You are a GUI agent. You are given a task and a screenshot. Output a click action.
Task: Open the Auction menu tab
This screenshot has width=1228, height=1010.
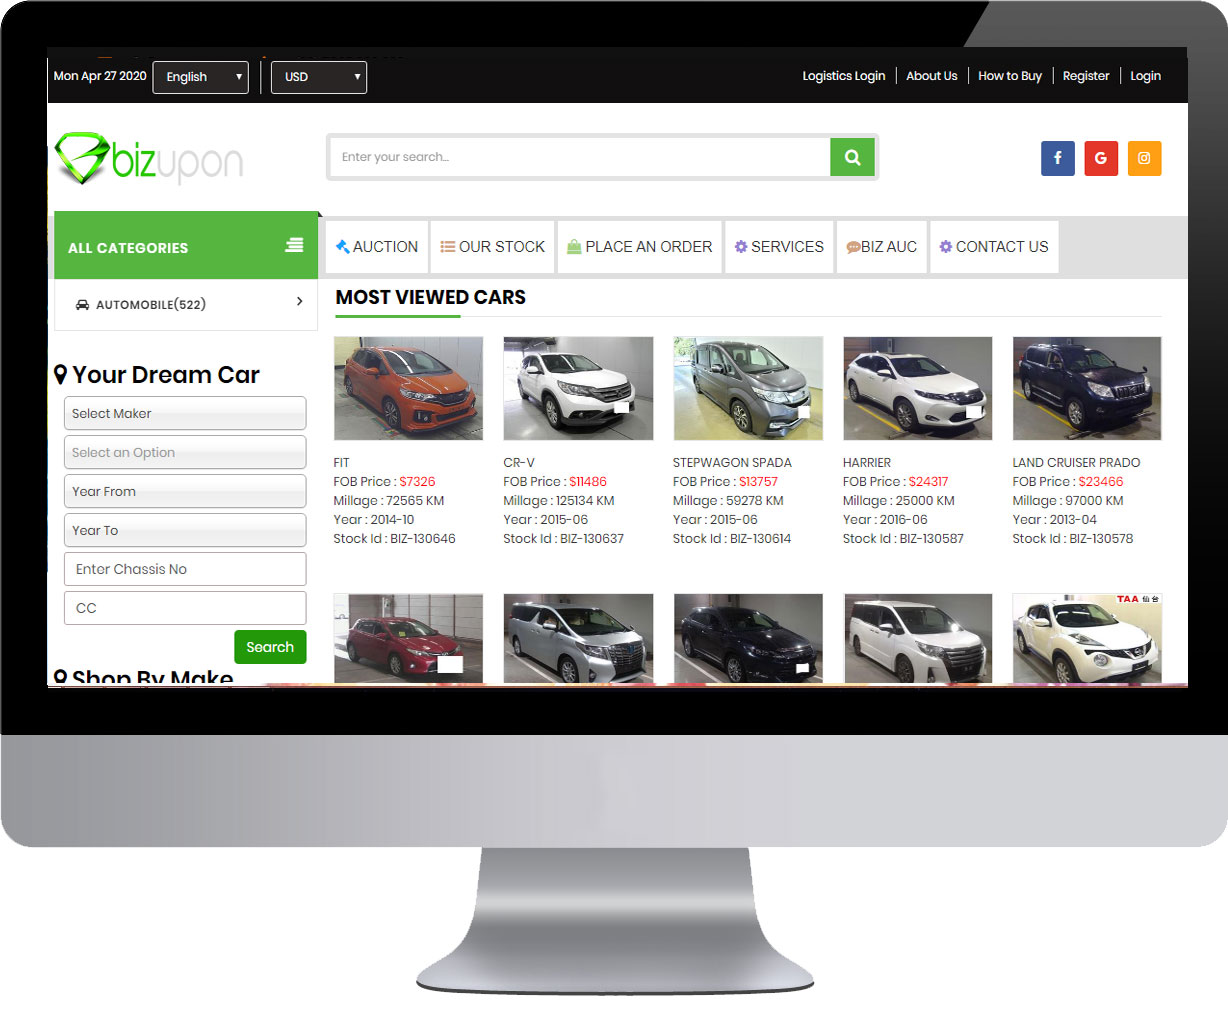377,247
